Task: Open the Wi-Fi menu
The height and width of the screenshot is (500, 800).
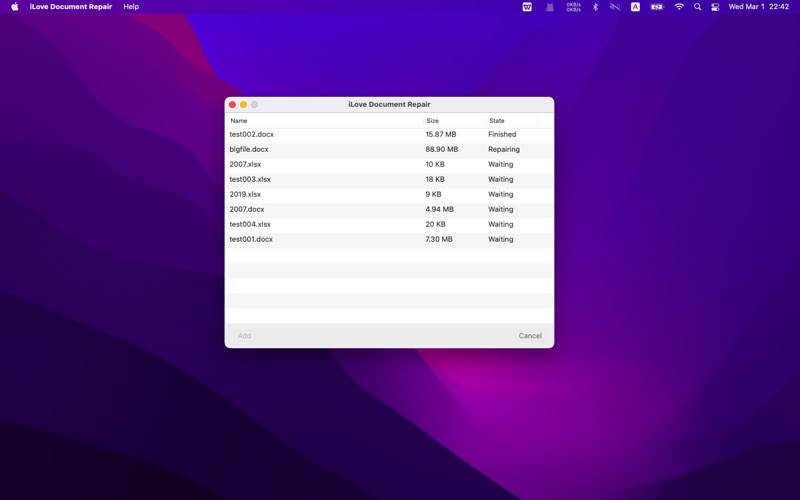Action: 679,7
